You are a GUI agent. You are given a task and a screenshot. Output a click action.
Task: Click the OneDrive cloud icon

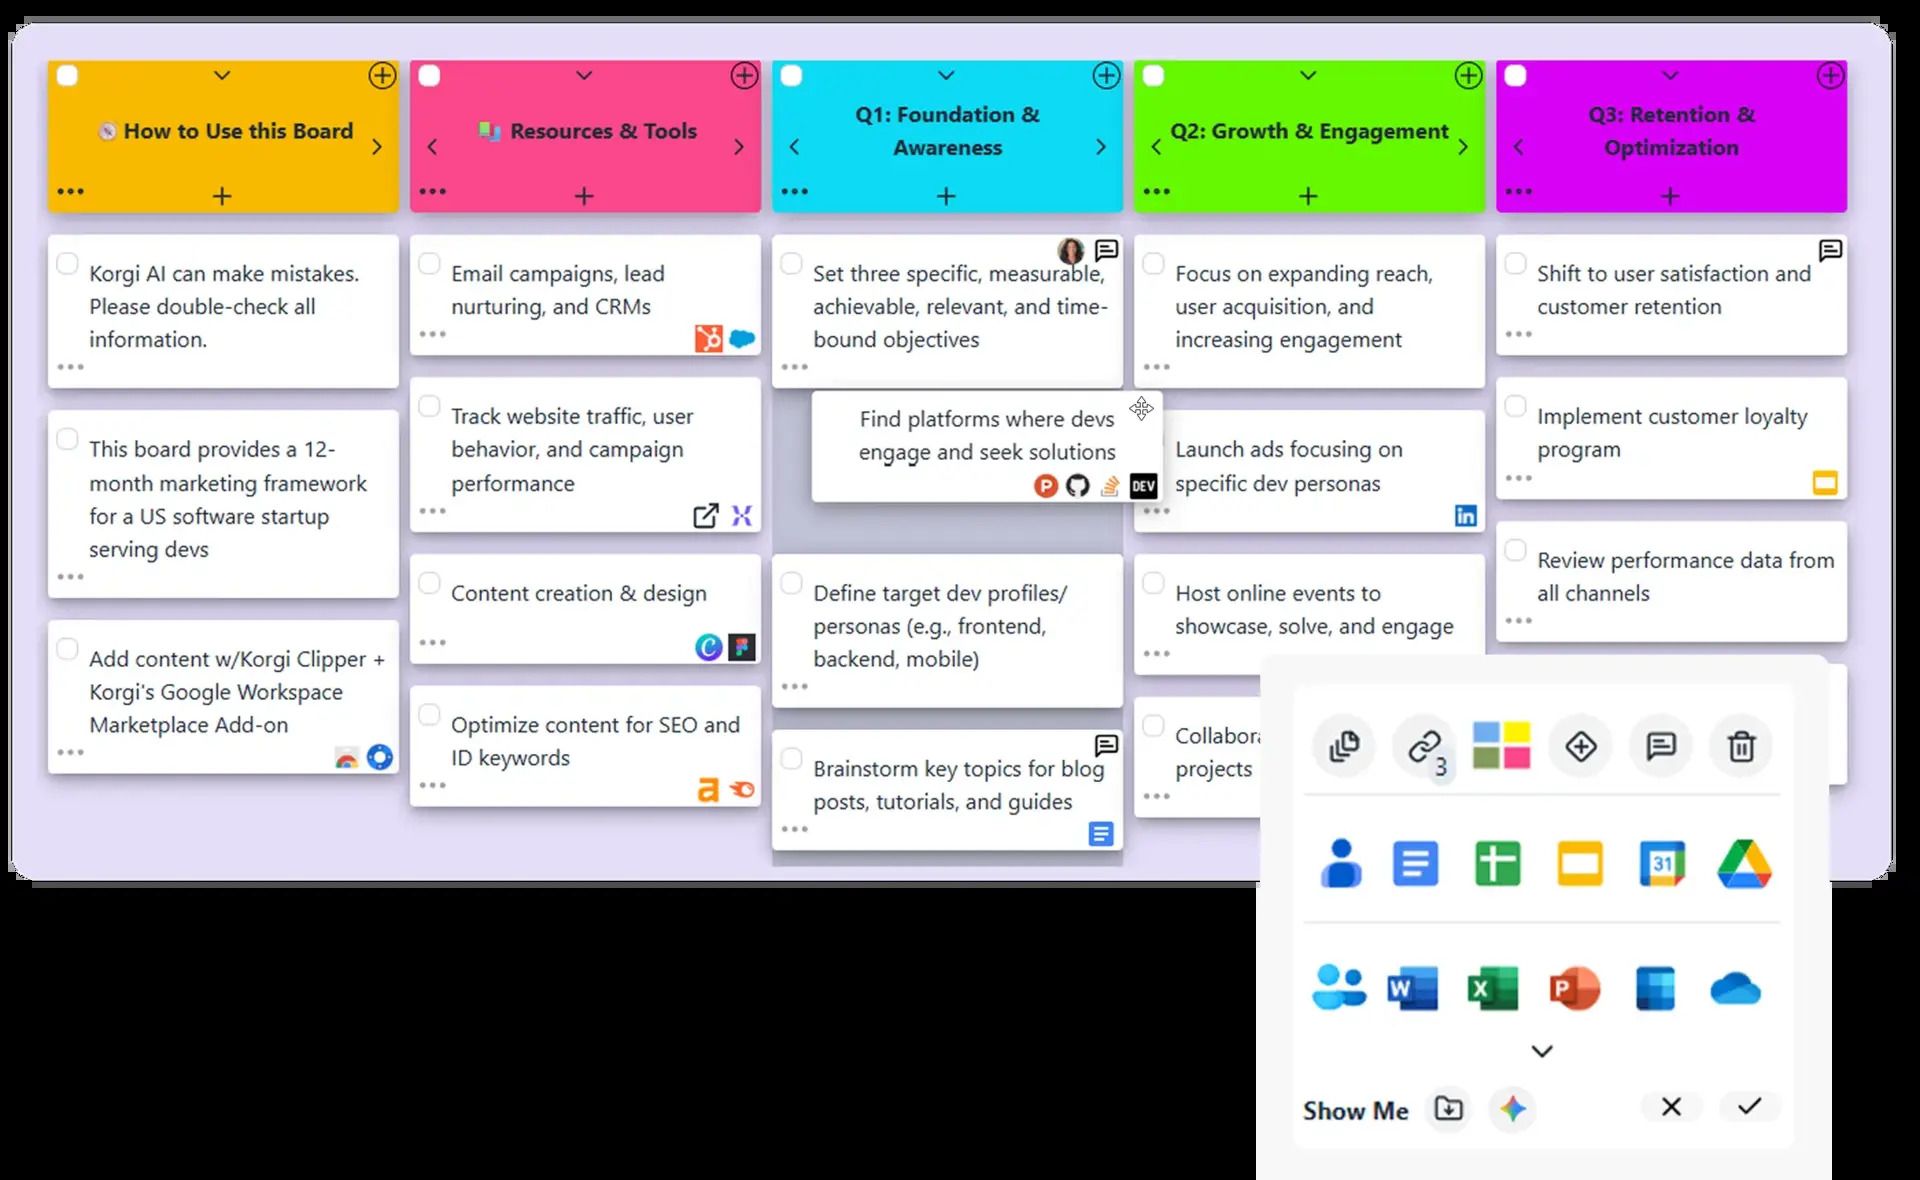[x=1735, y=989]
